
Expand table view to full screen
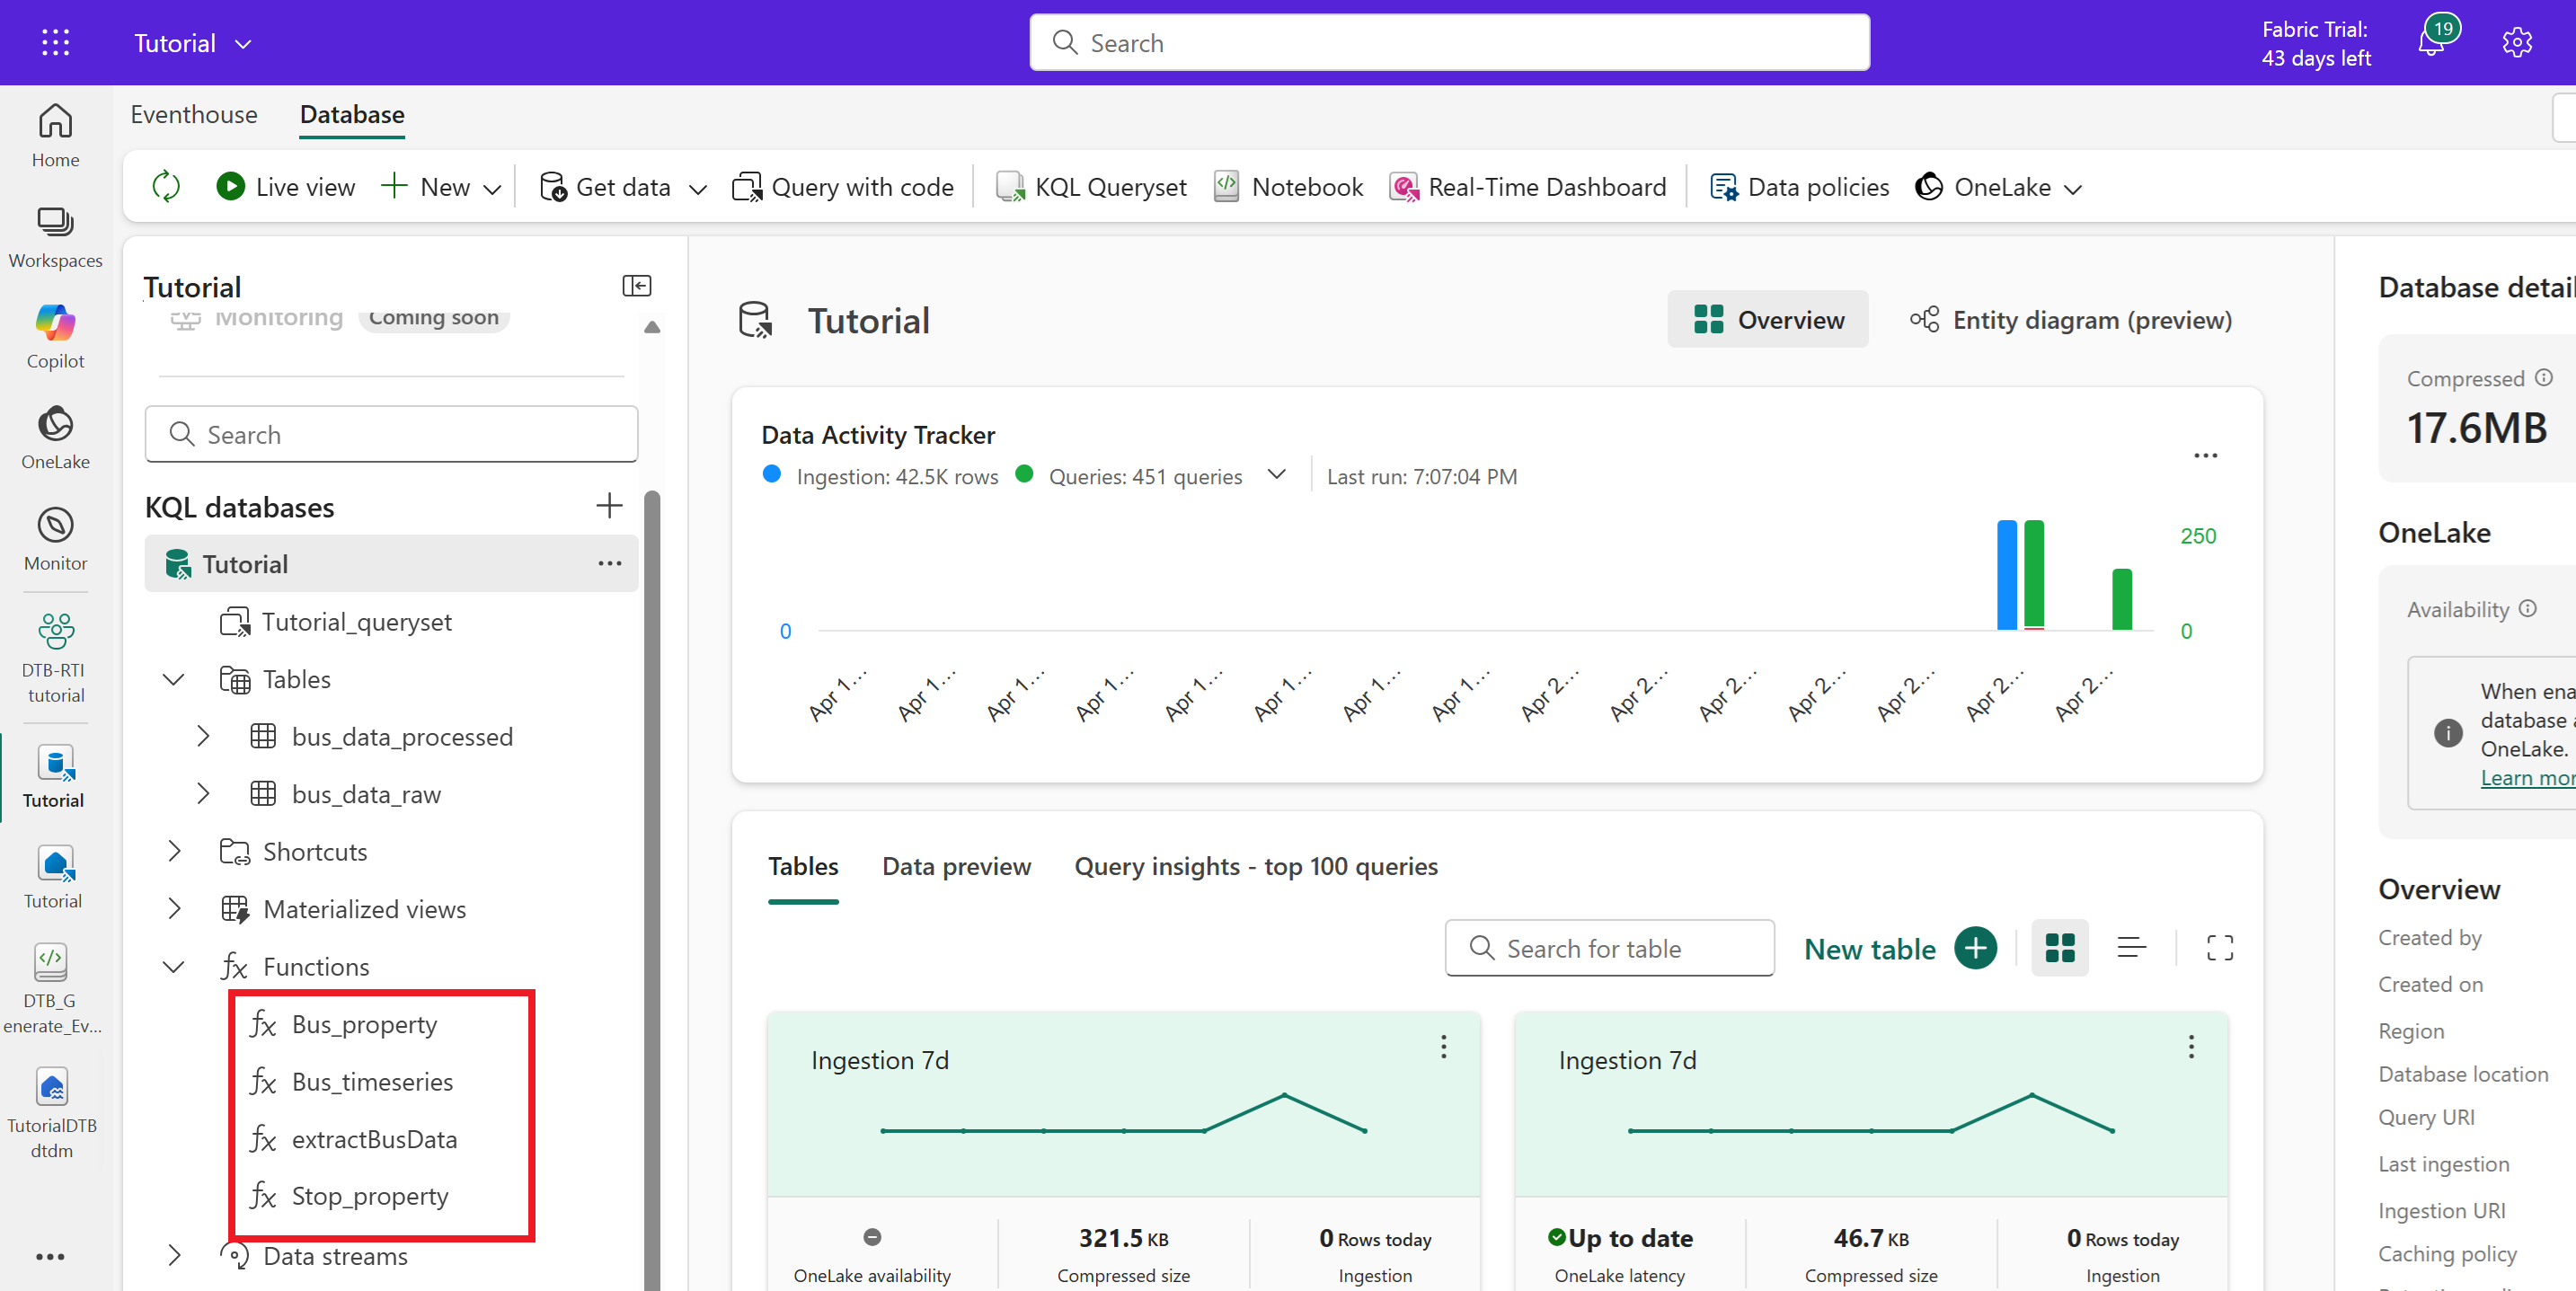click(2219, 948)
